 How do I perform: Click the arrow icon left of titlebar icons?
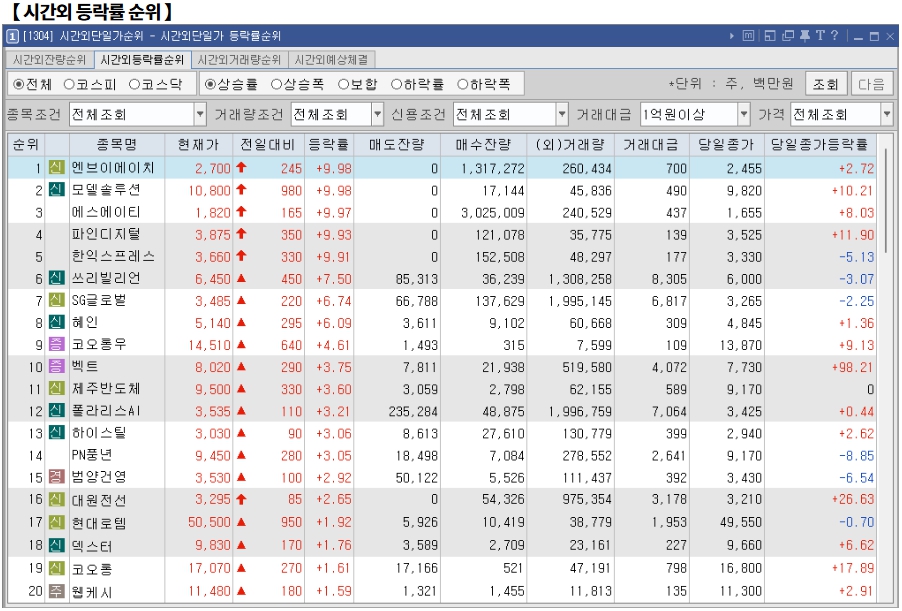coord(733,36)
